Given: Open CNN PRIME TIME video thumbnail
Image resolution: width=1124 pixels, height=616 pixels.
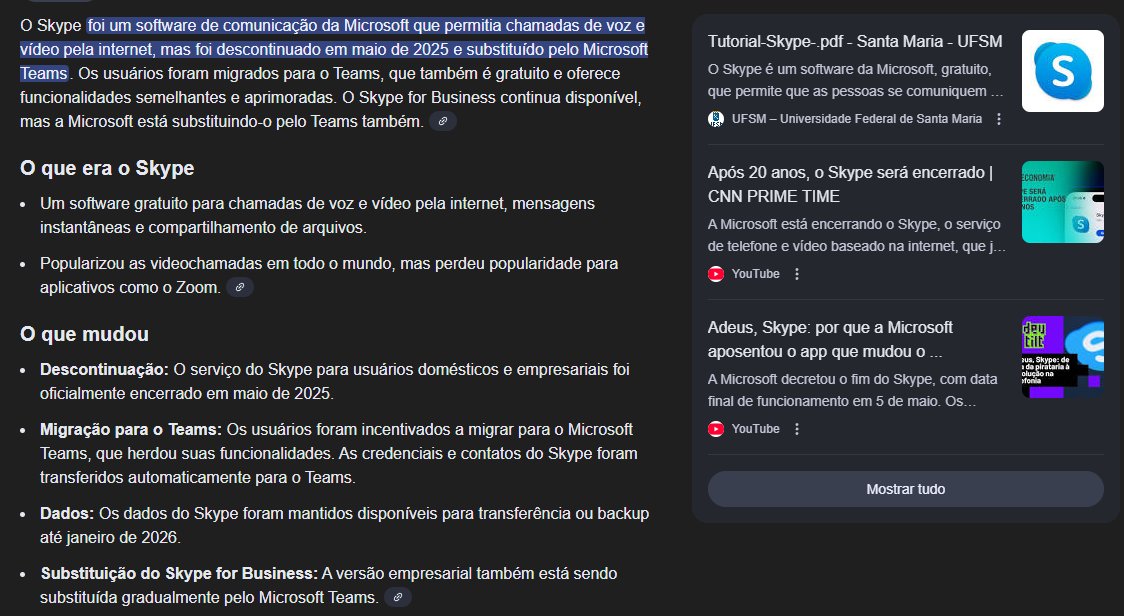Looking at the screenshot, I should 1062,202.
